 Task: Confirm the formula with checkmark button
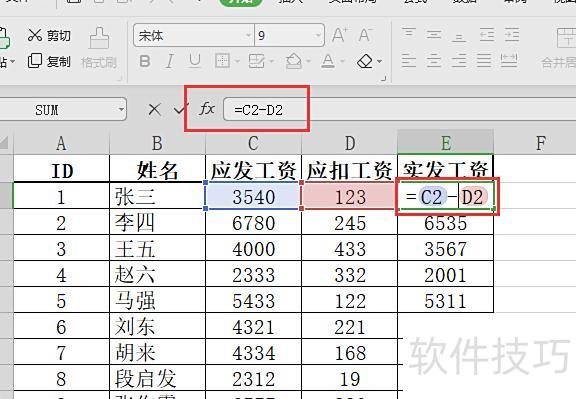180,109
